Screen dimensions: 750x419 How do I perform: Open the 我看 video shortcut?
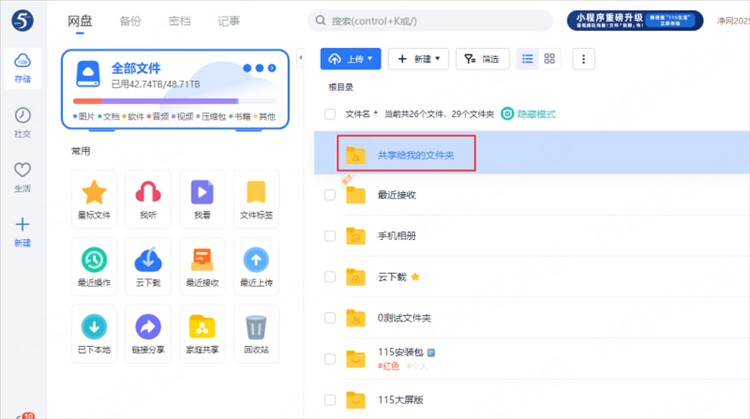click(202, 199)
